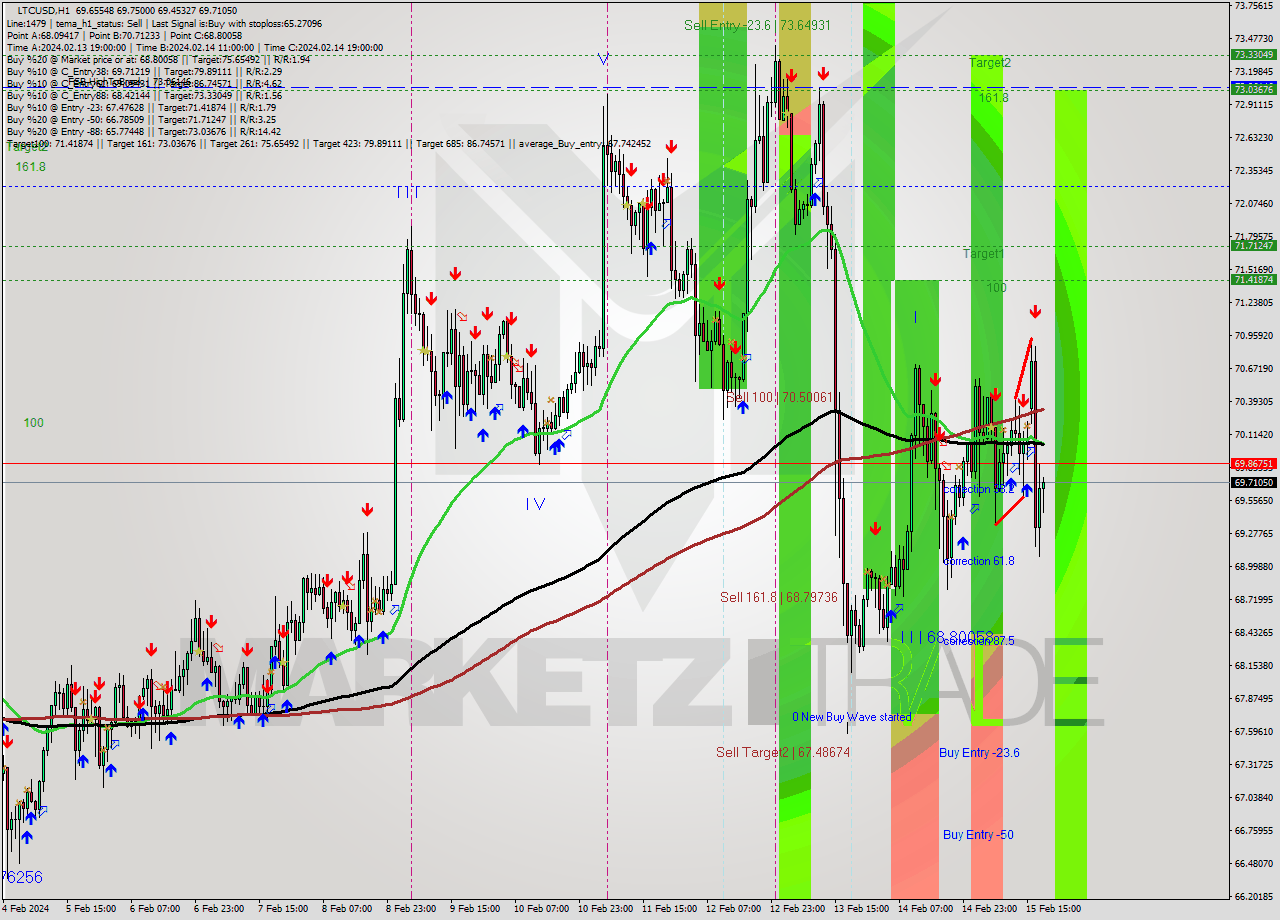The image size is (1280, 920).
Task: Click the '13 Feb 15:00' time label
Action: [x=861, y=909]
